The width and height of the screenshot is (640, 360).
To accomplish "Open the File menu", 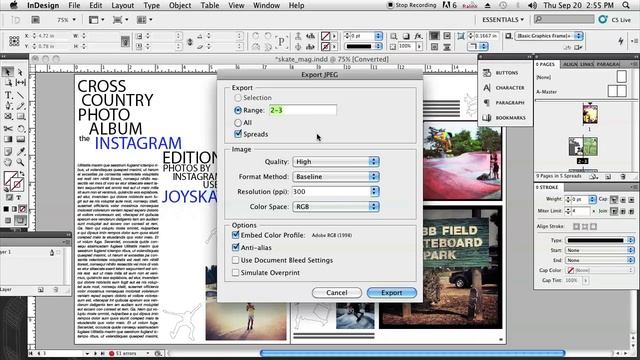I will (x=74, y=5).
